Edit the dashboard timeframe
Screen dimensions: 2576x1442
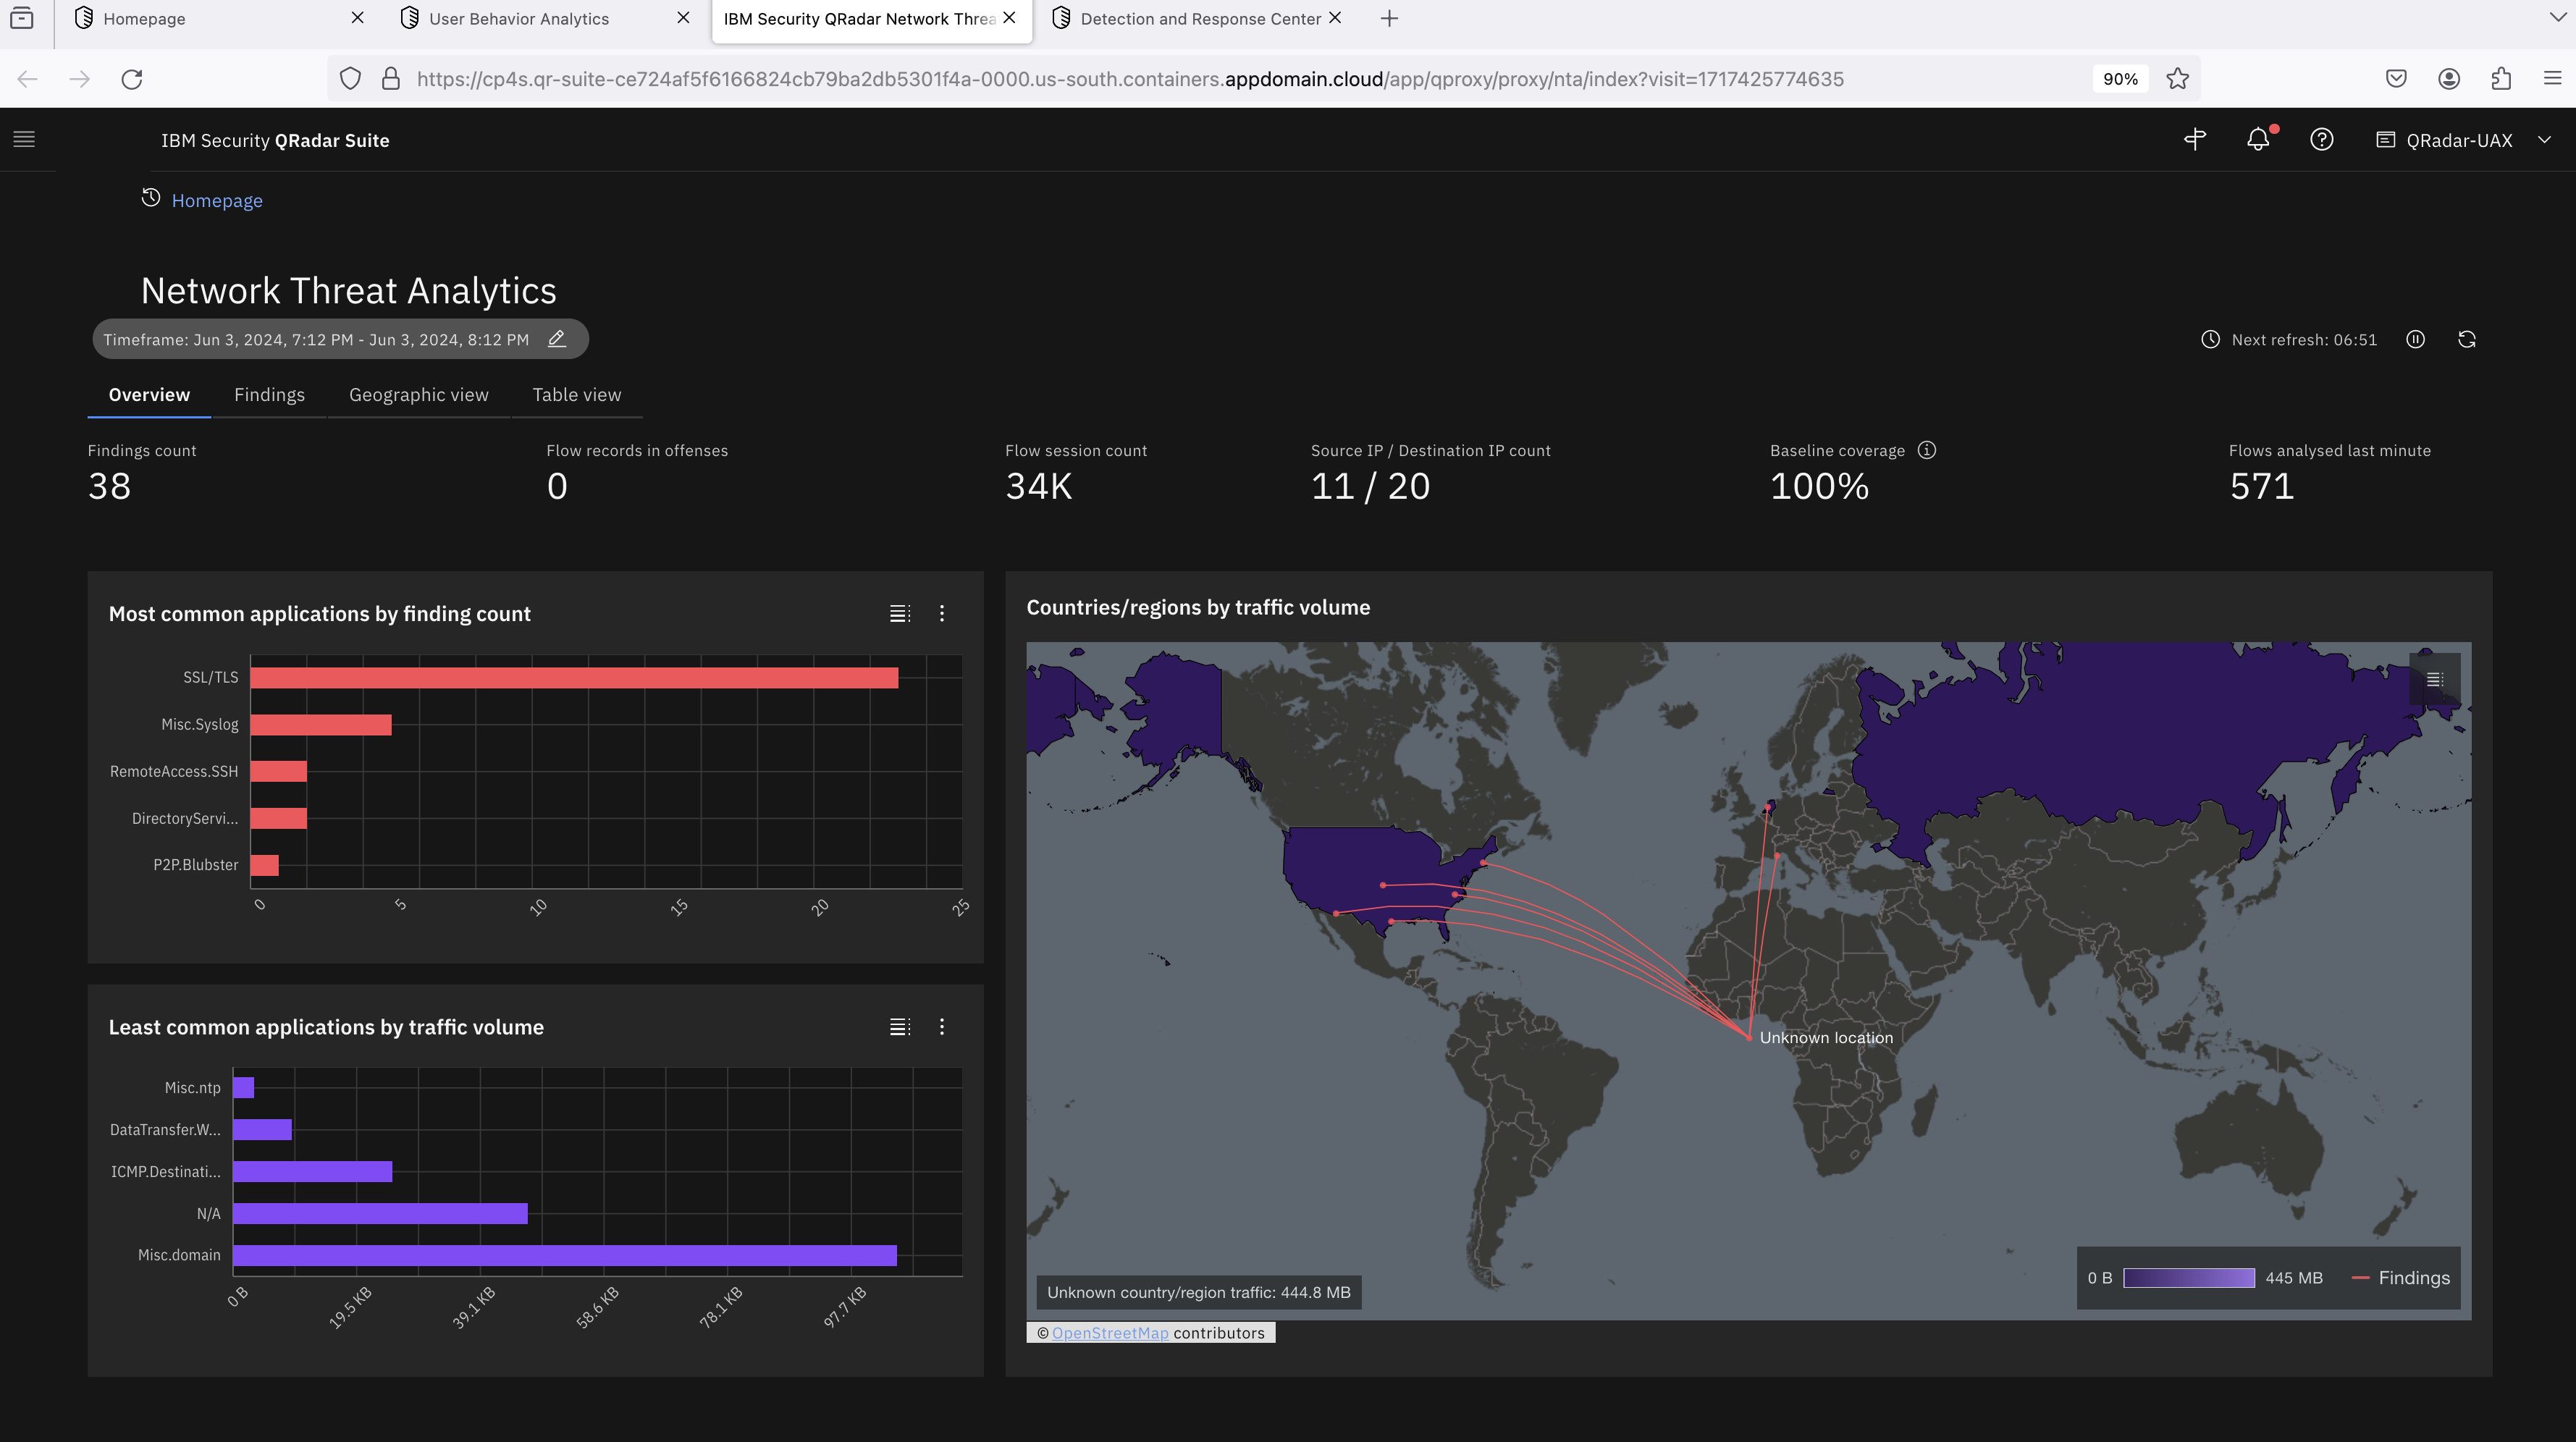pos(557,339)
